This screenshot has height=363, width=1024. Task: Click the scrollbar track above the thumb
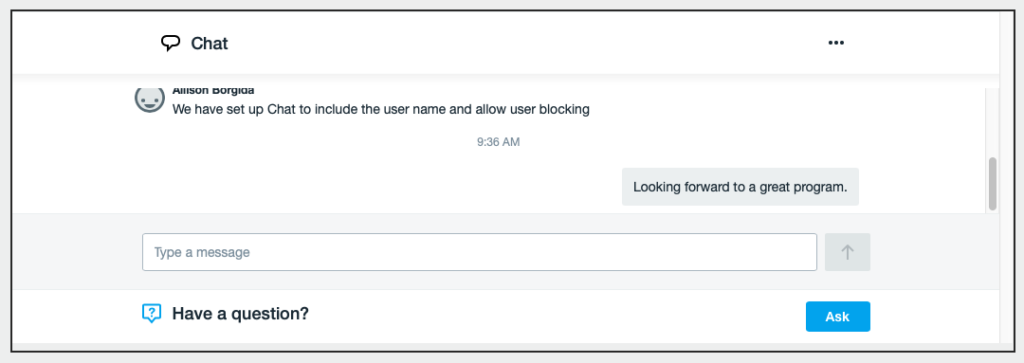pyautogui.click(x=993, y=121)
